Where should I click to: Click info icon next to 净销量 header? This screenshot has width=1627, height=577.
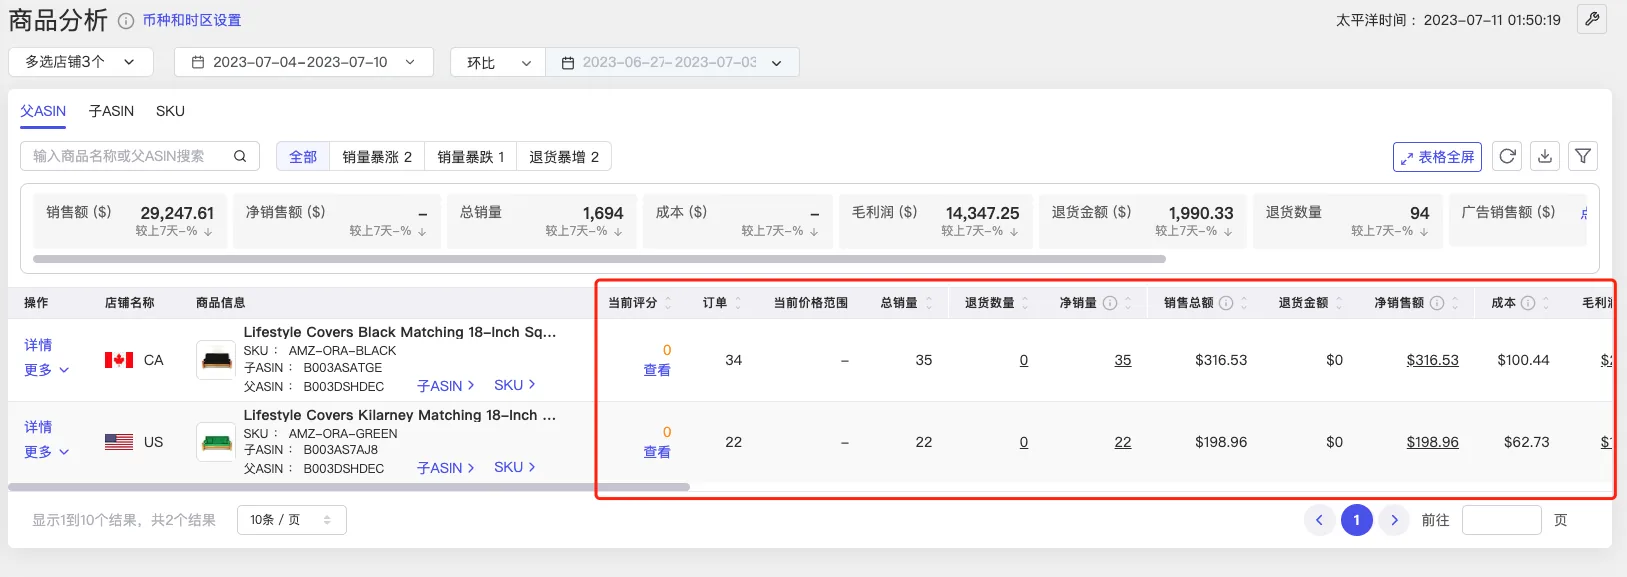(1110, 303)
